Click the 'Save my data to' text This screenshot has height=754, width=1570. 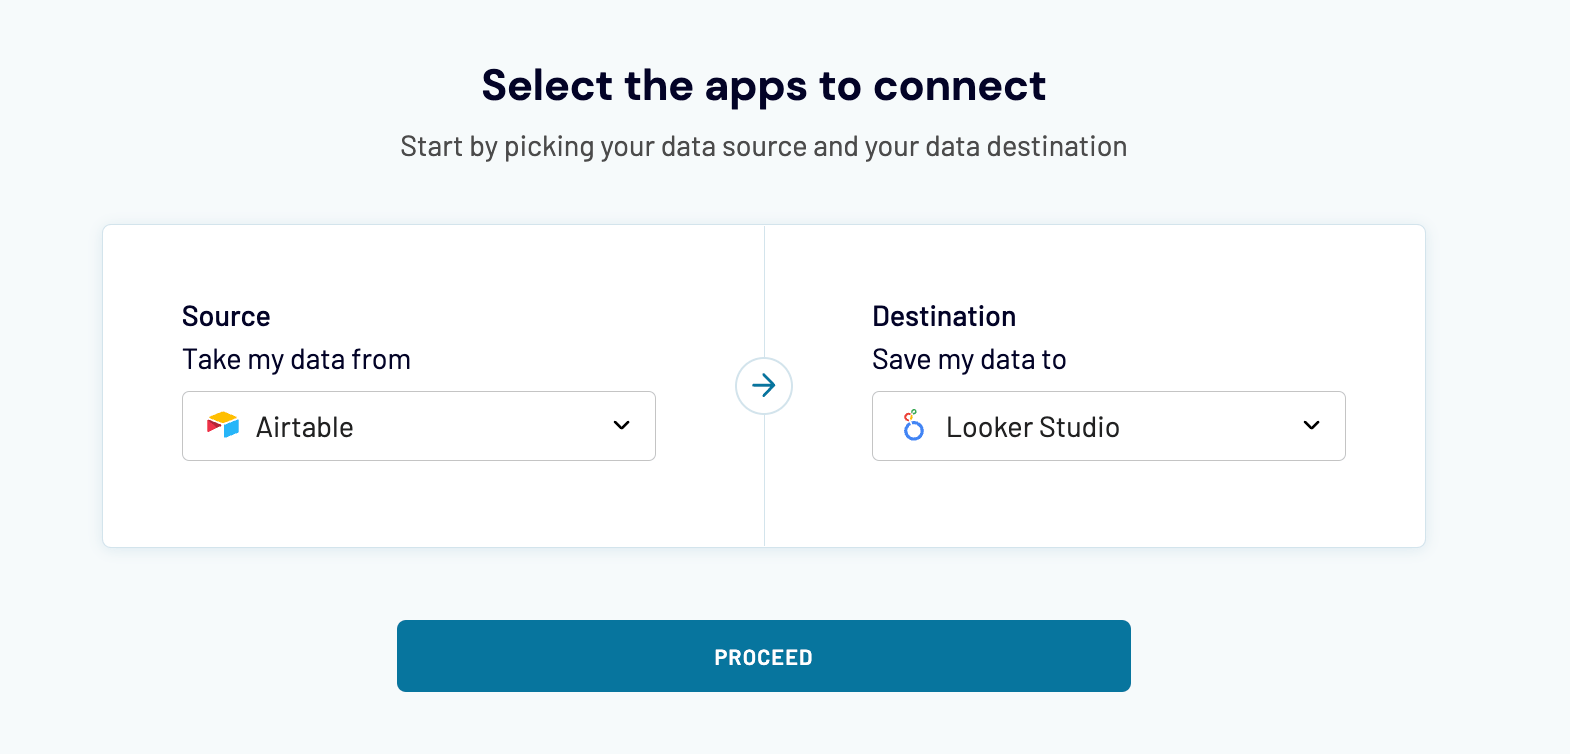(x=969, y=359)
